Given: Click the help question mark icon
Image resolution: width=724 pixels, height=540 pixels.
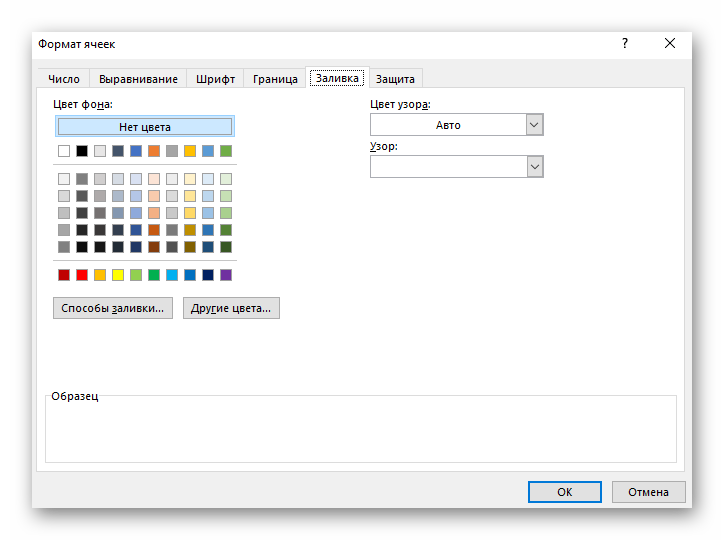Looking at the screenshot, I should (x=625, y=43).
